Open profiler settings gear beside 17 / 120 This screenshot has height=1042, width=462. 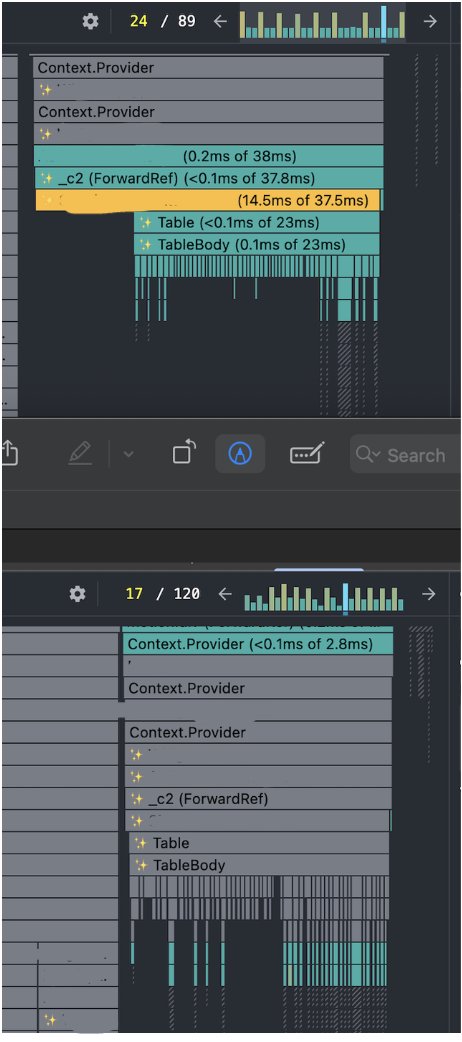coord(78,593)
